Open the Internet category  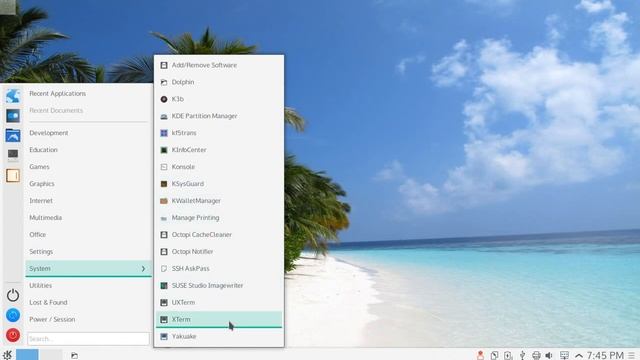pos(88,201)
